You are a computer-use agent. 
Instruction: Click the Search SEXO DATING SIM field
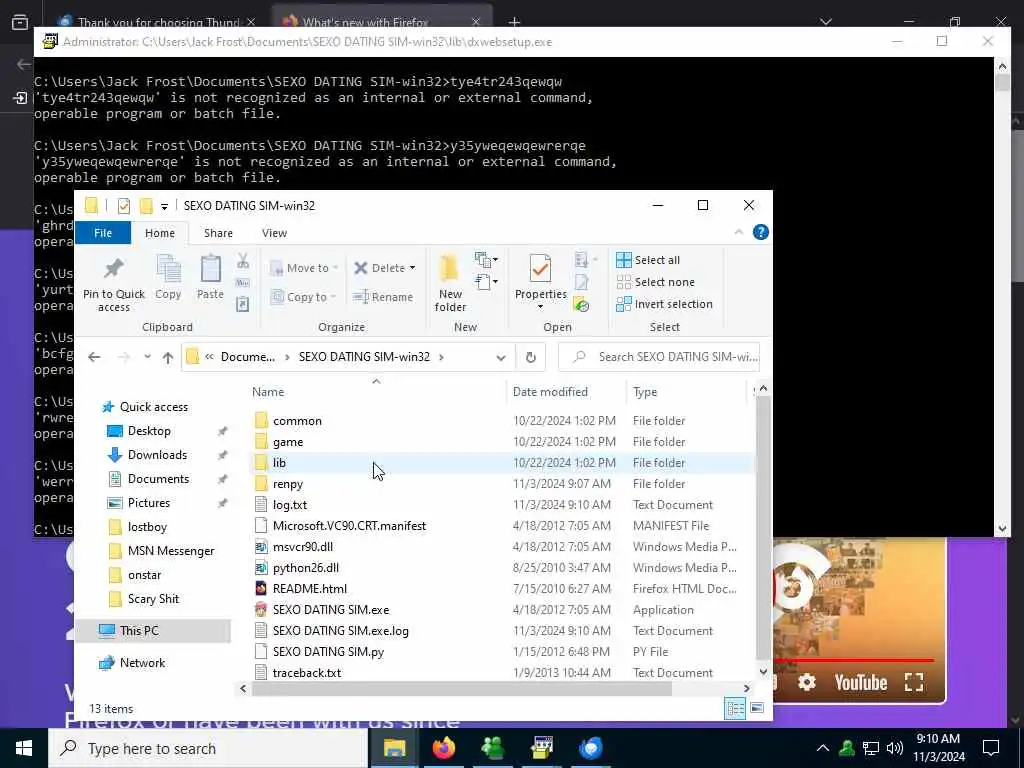click(x=660, y=357)
